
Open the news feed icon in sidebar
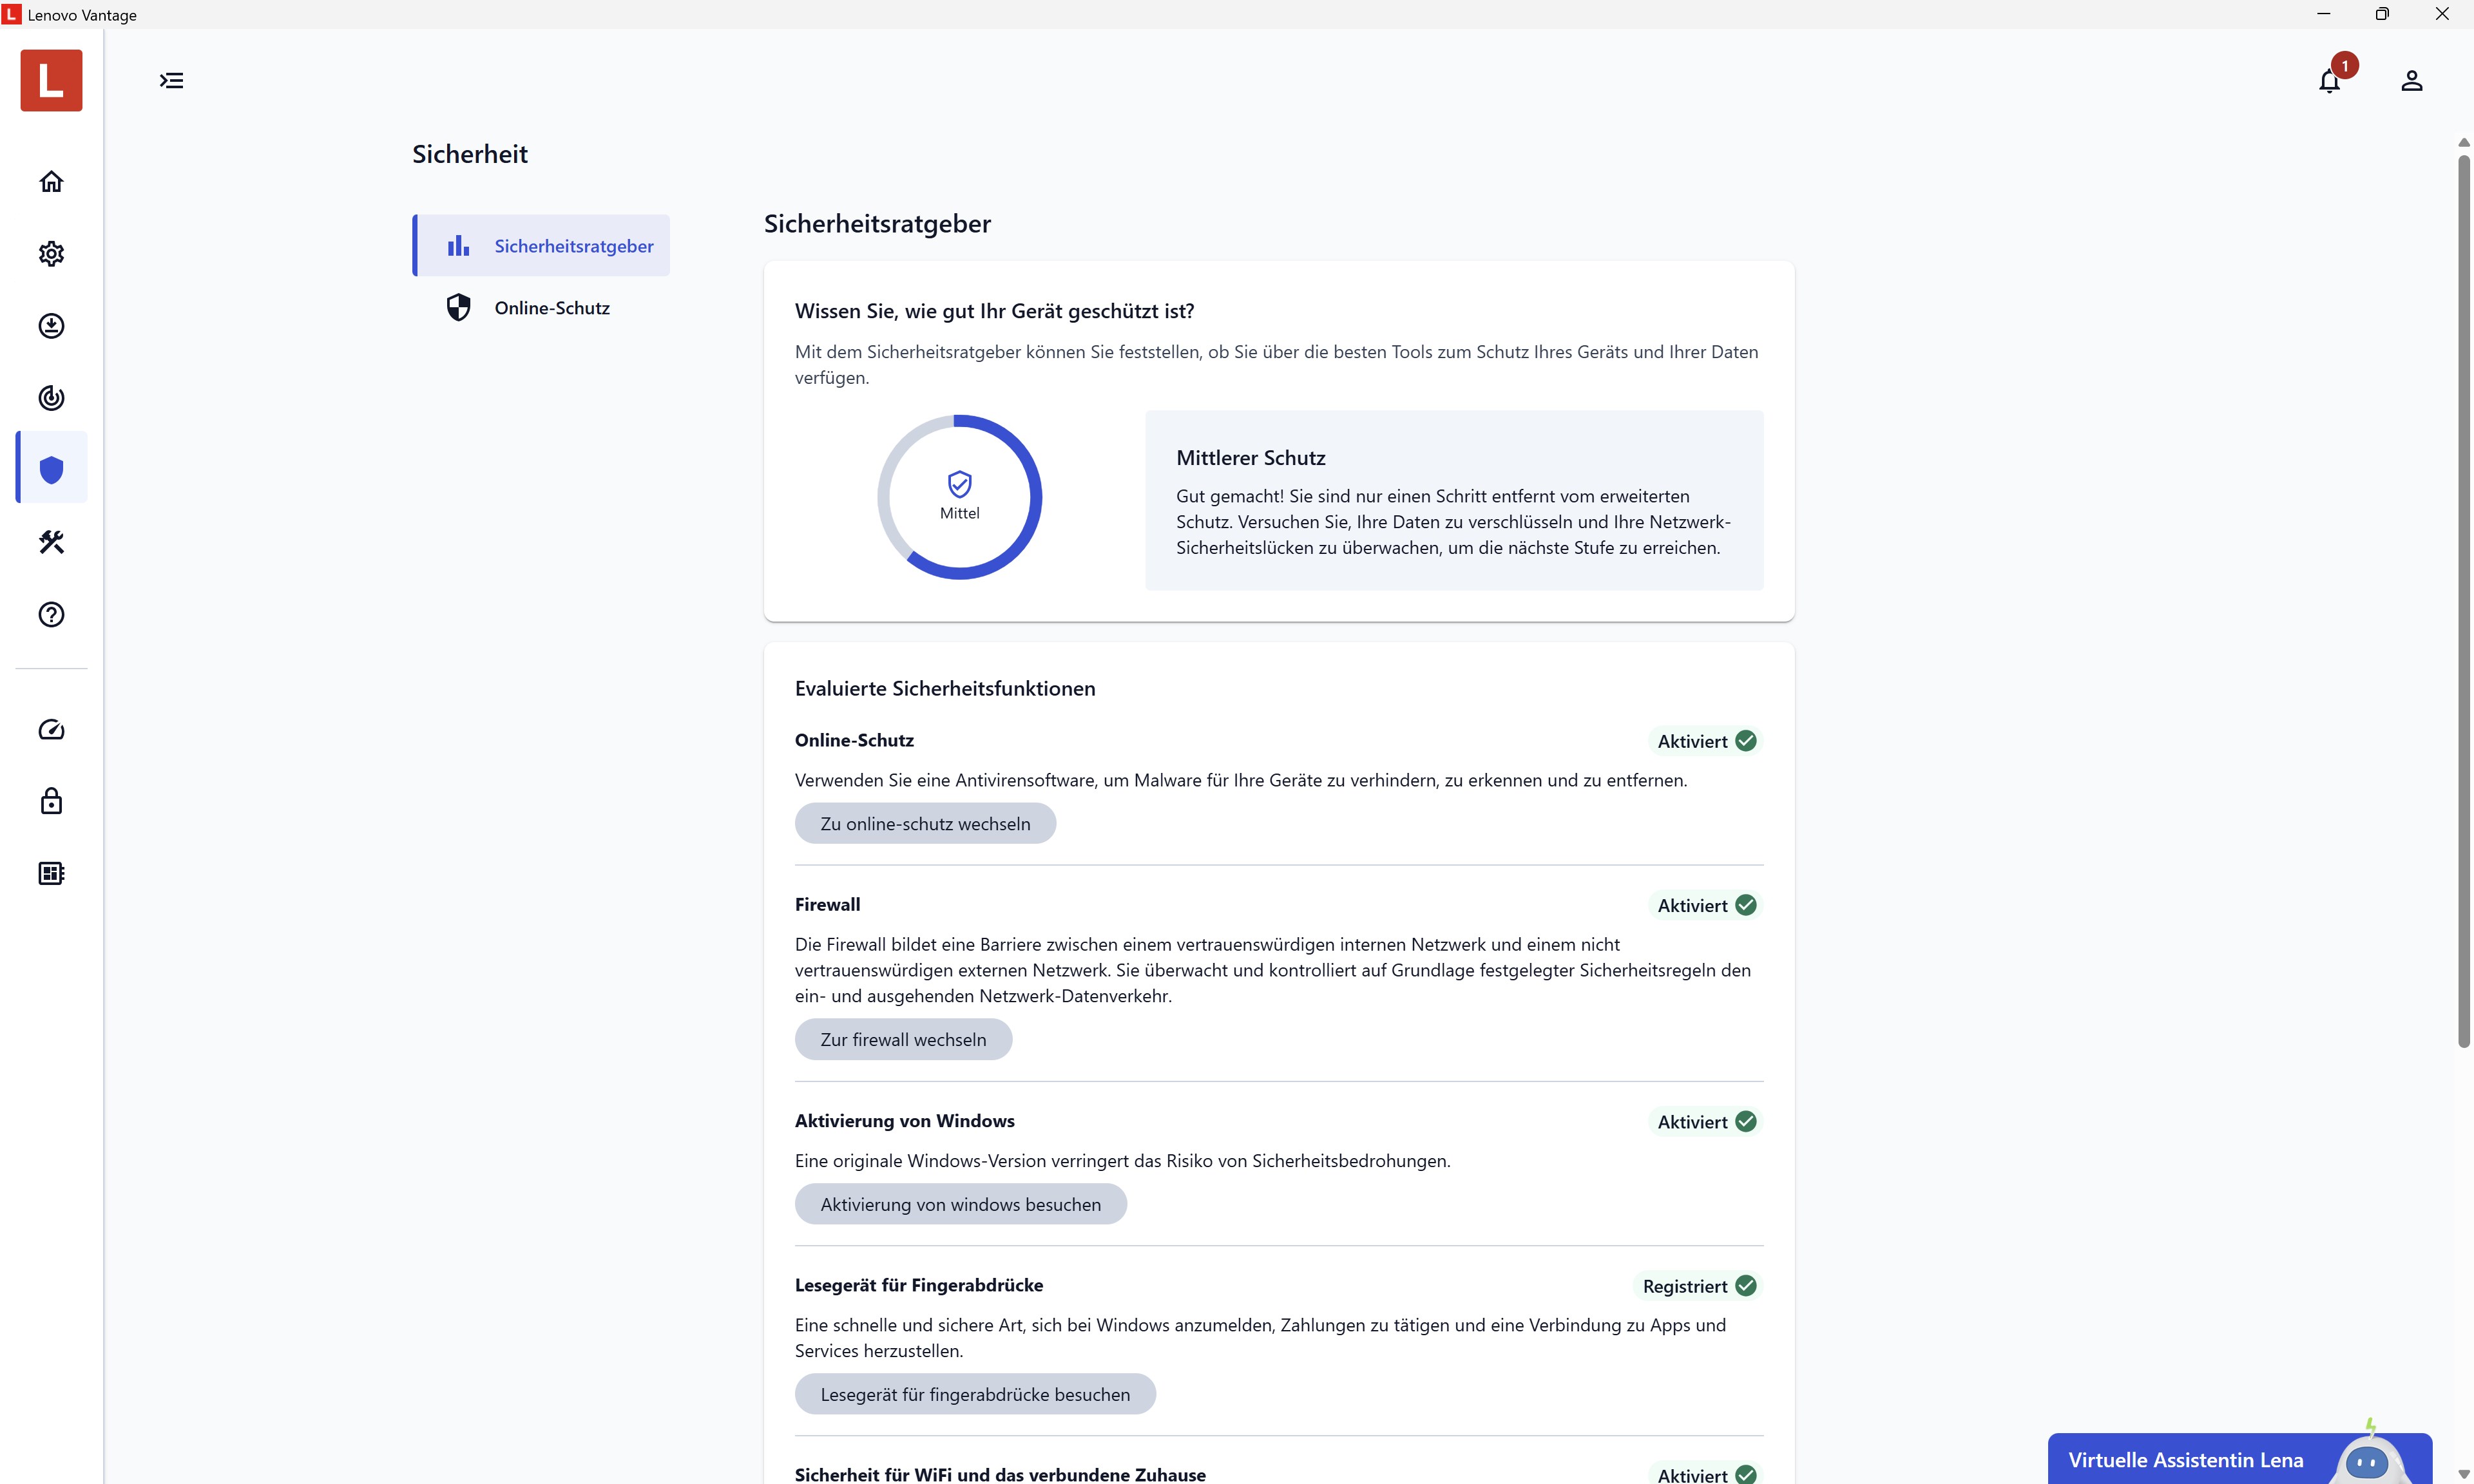(51, 873)
